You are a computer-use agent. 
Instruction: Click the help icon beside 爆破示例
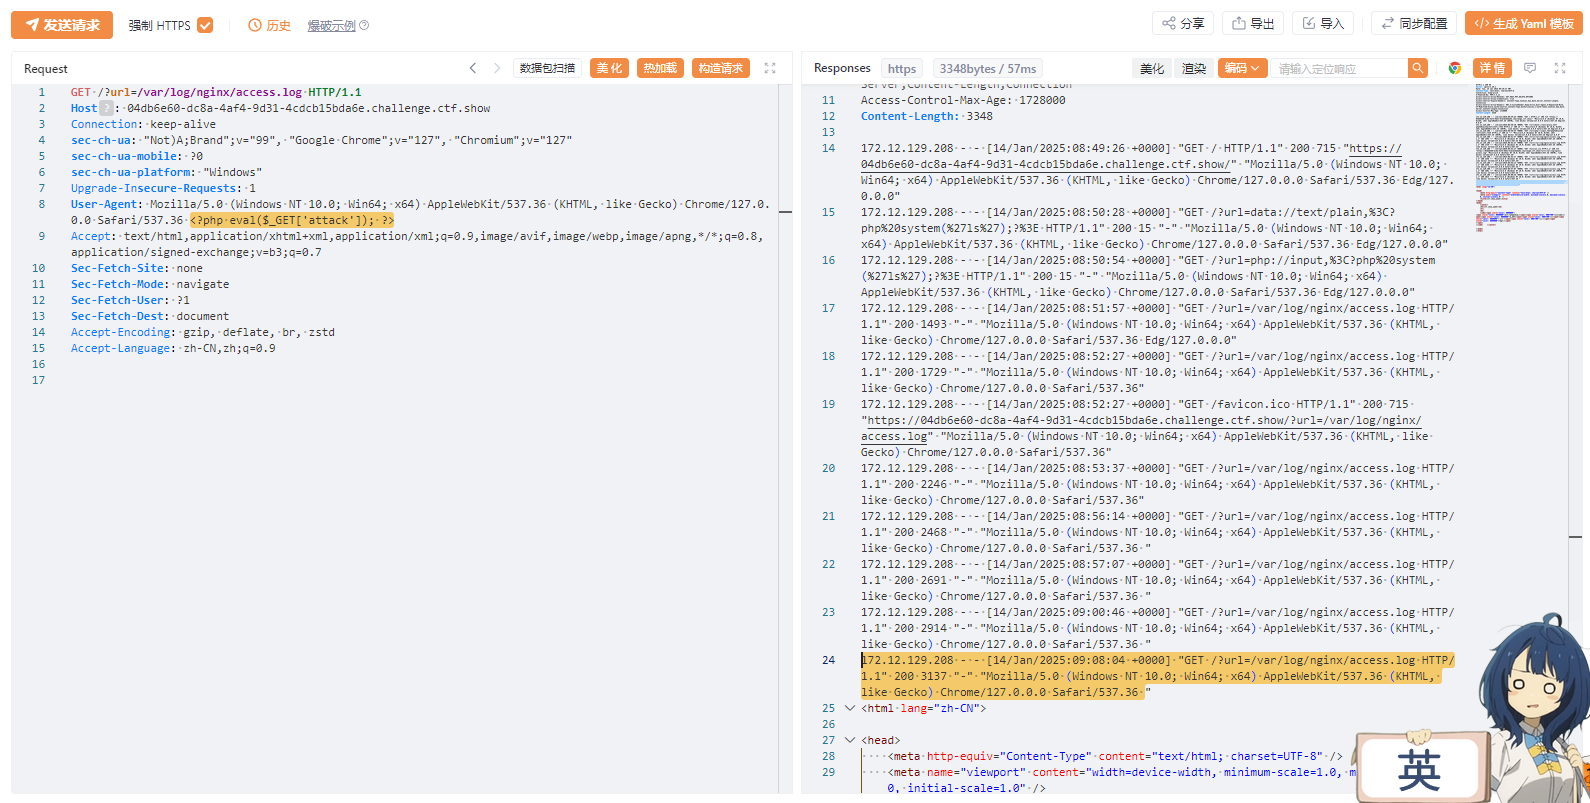point(364,26)
